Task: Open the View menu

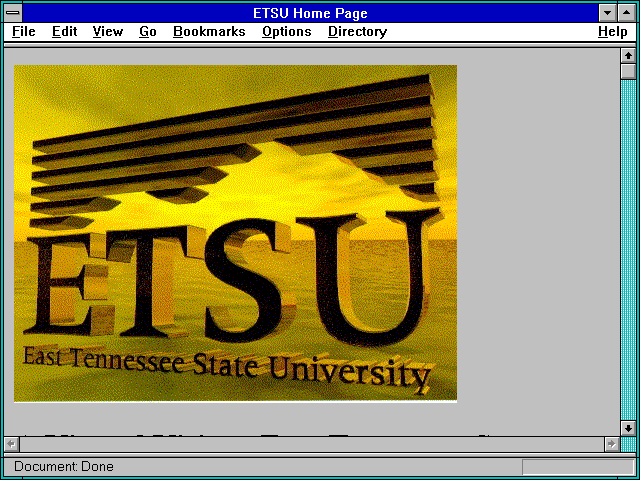Action: pos(108,31)
